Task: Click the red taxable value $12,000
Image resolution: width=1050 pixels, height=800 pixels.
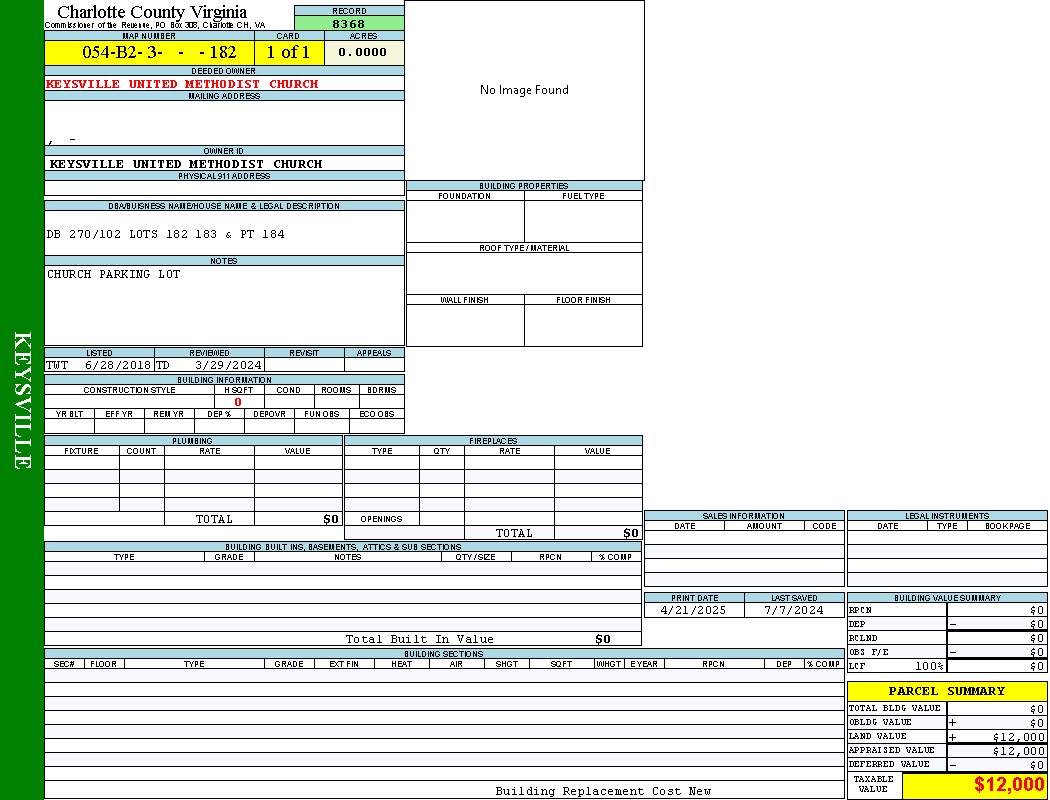Action: [1008, 785]
